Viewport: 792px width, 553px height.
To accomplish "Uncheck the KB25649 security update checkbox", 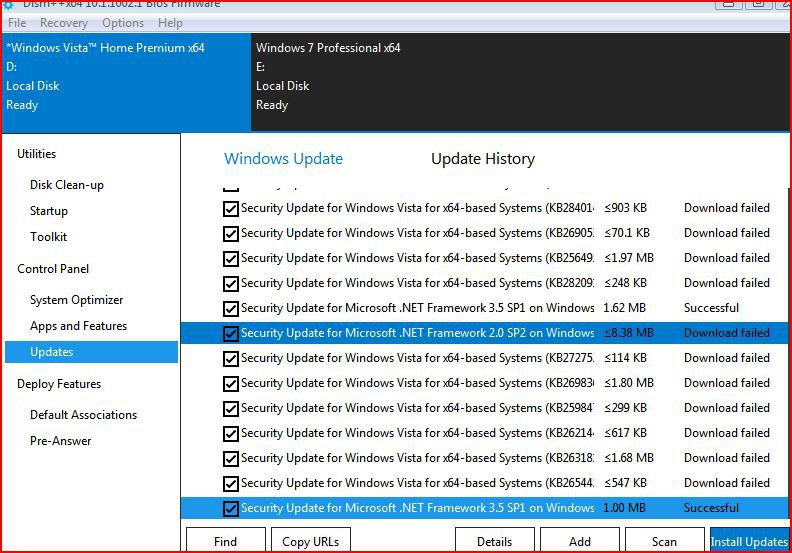I will coord(231,259).
